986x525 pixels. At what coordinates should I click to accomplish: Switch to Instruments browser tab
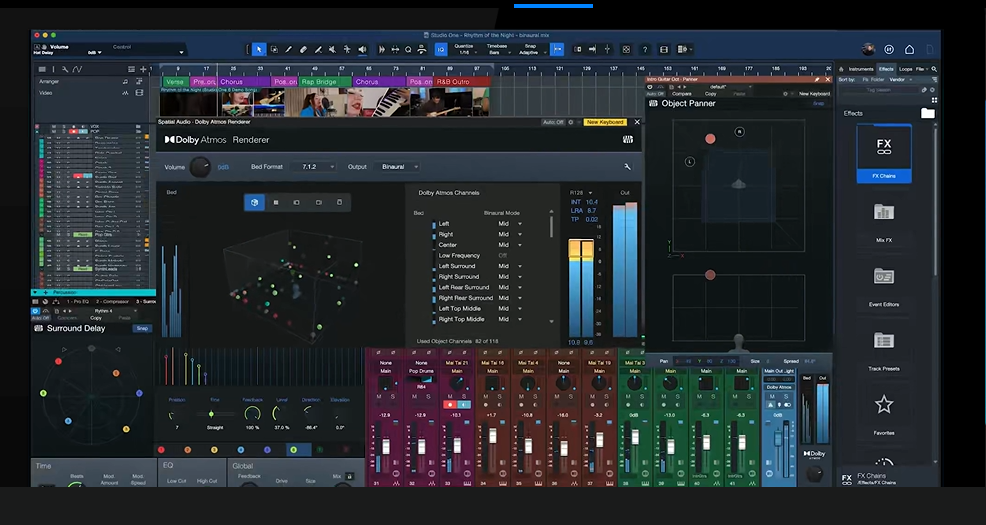click(x=861, y=69)
